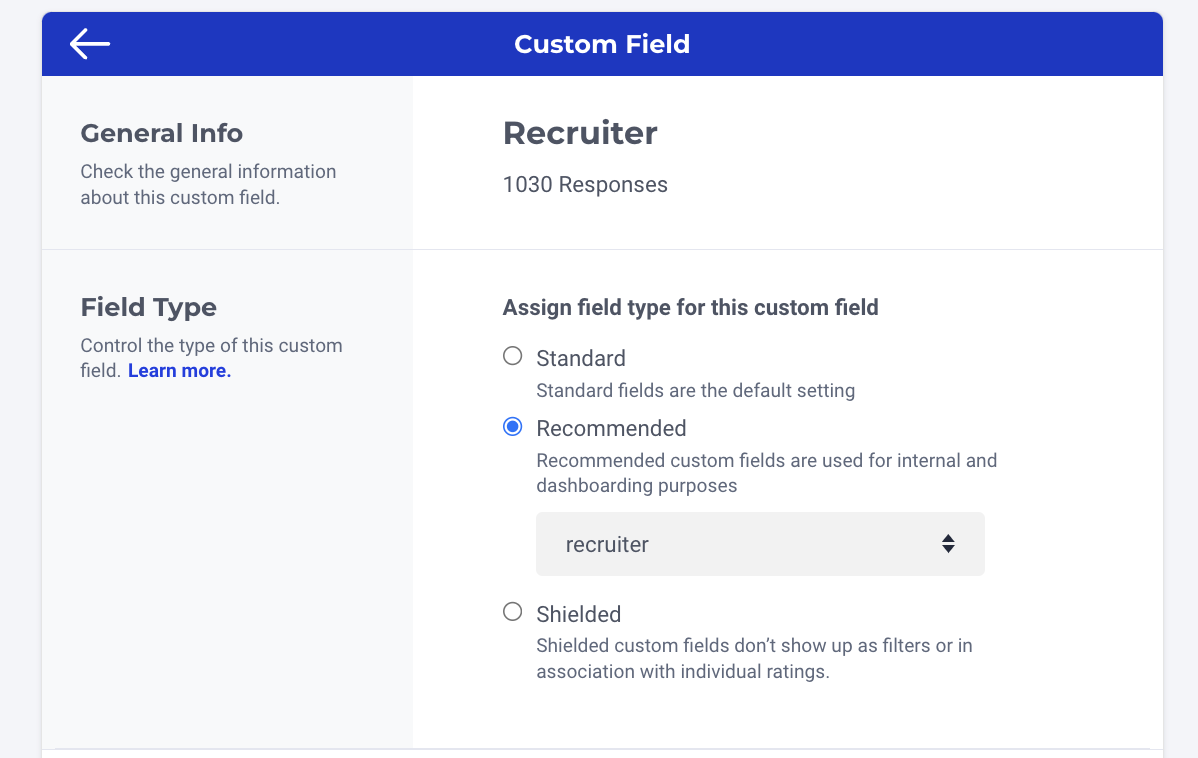This screenshot has height=758, width=1198.
Task: Click the Field Type section heading
Action: point(148,307)
